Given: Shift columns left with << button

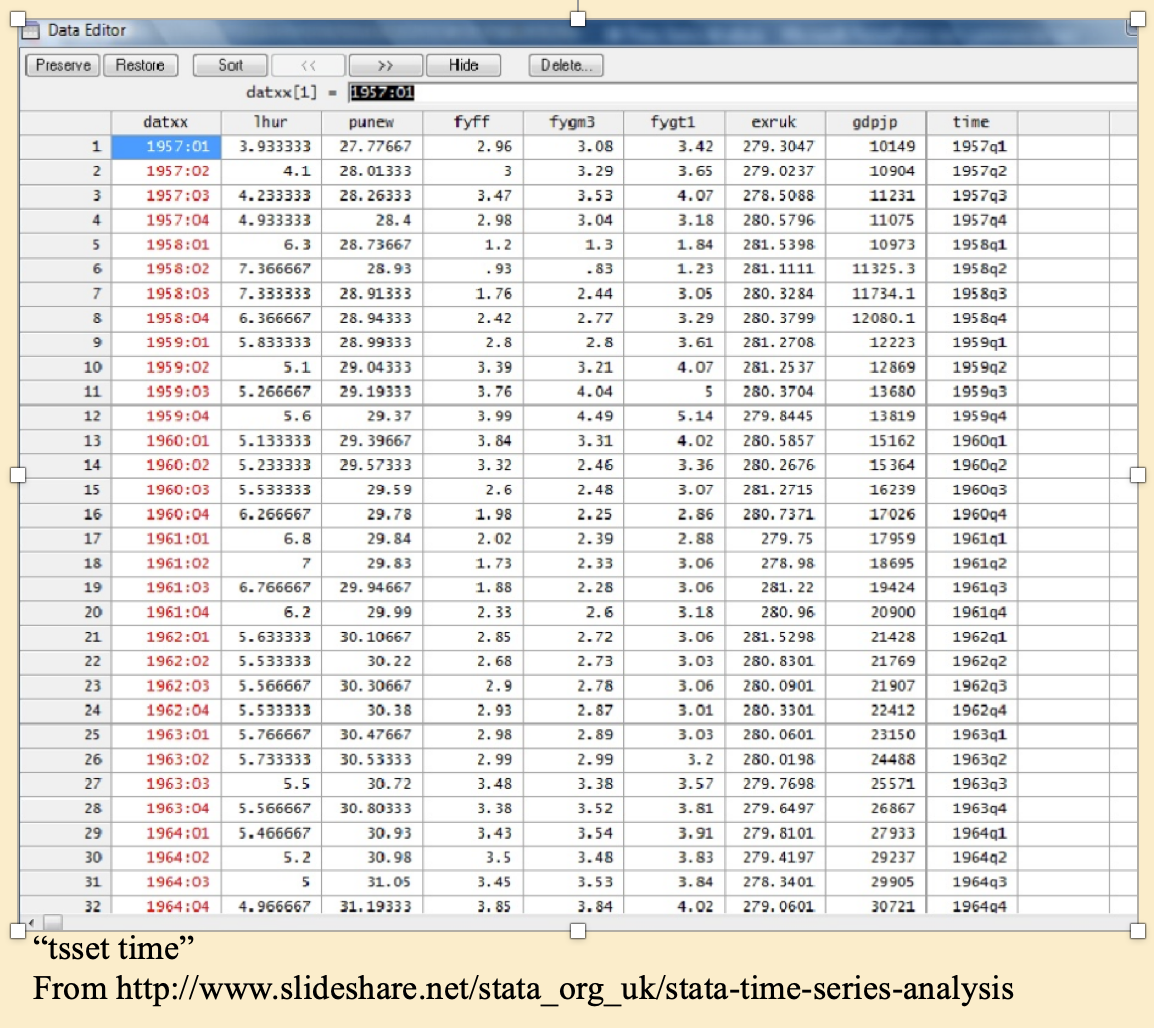Looking at the screenshot, I should pos(308,65).
